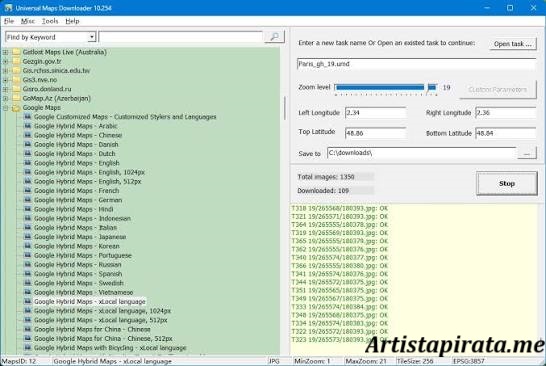The height and width of the screenshot is (366, 546).
Task: Click the Google Hybrid Maps - Korean icon
Action: pyautogui.click(x=28, y=246)
